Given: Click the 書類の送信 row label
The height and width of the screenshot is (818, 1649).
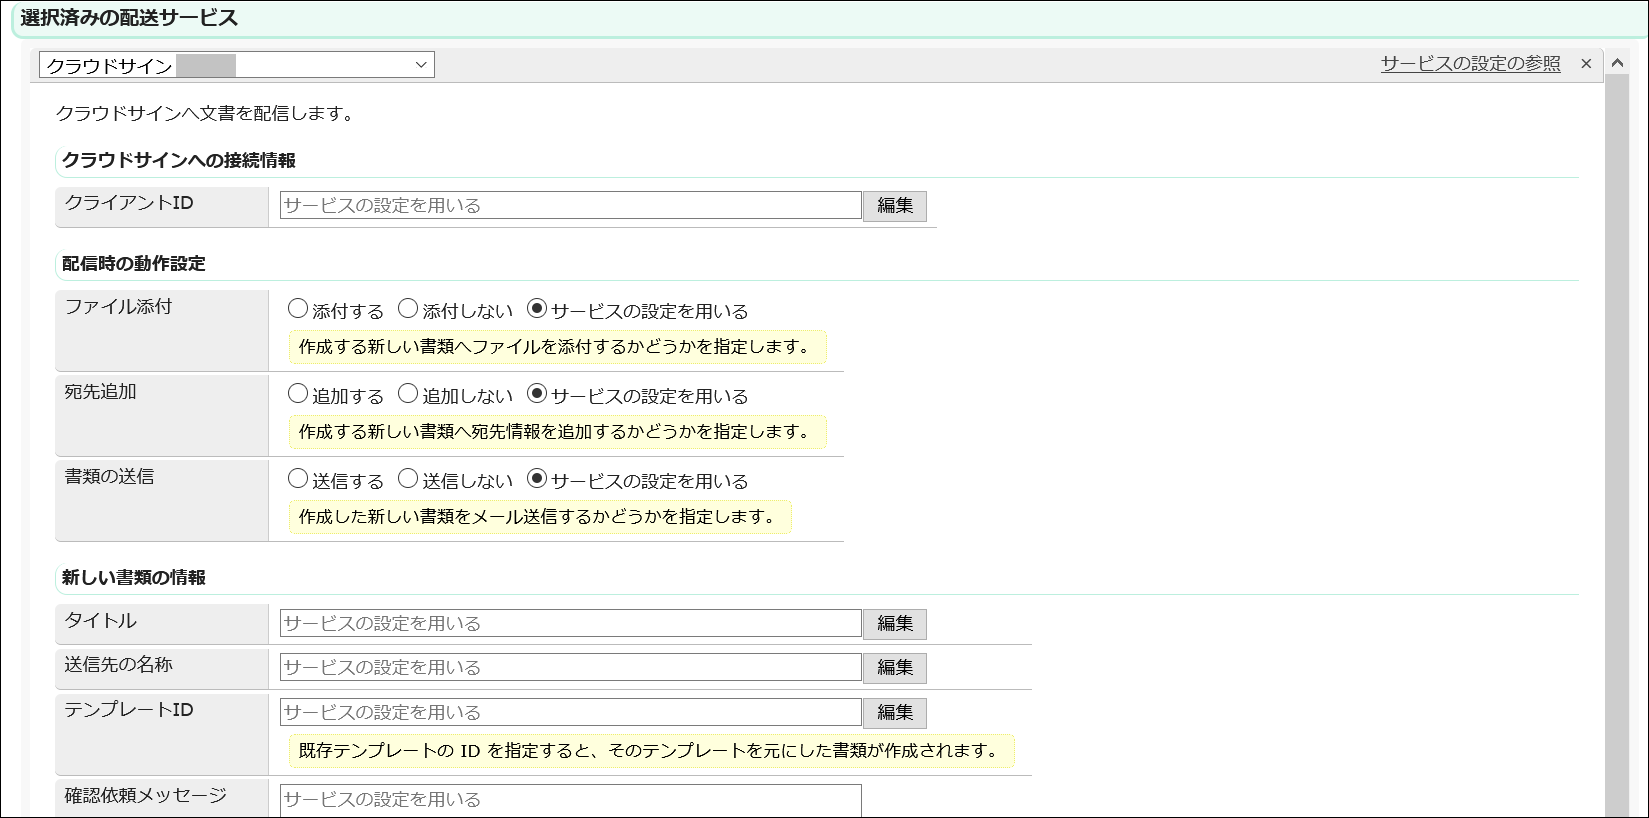Looking at the screenshot, I should pos(110,477).
